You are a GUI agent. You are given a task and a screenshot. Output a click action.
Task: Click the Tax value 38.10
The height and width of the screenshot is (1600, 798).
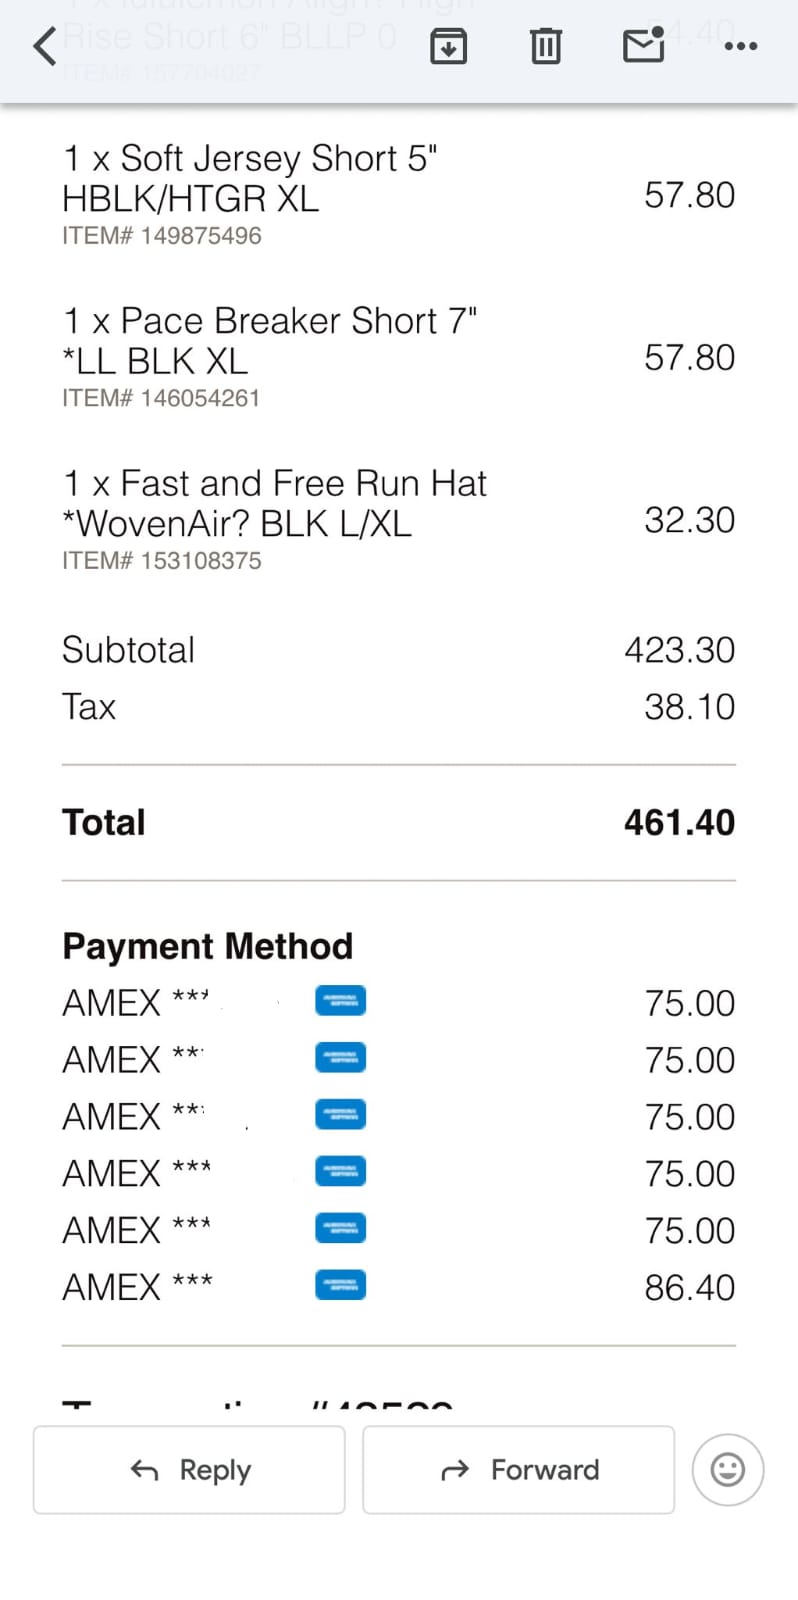(x=689, y=707)
